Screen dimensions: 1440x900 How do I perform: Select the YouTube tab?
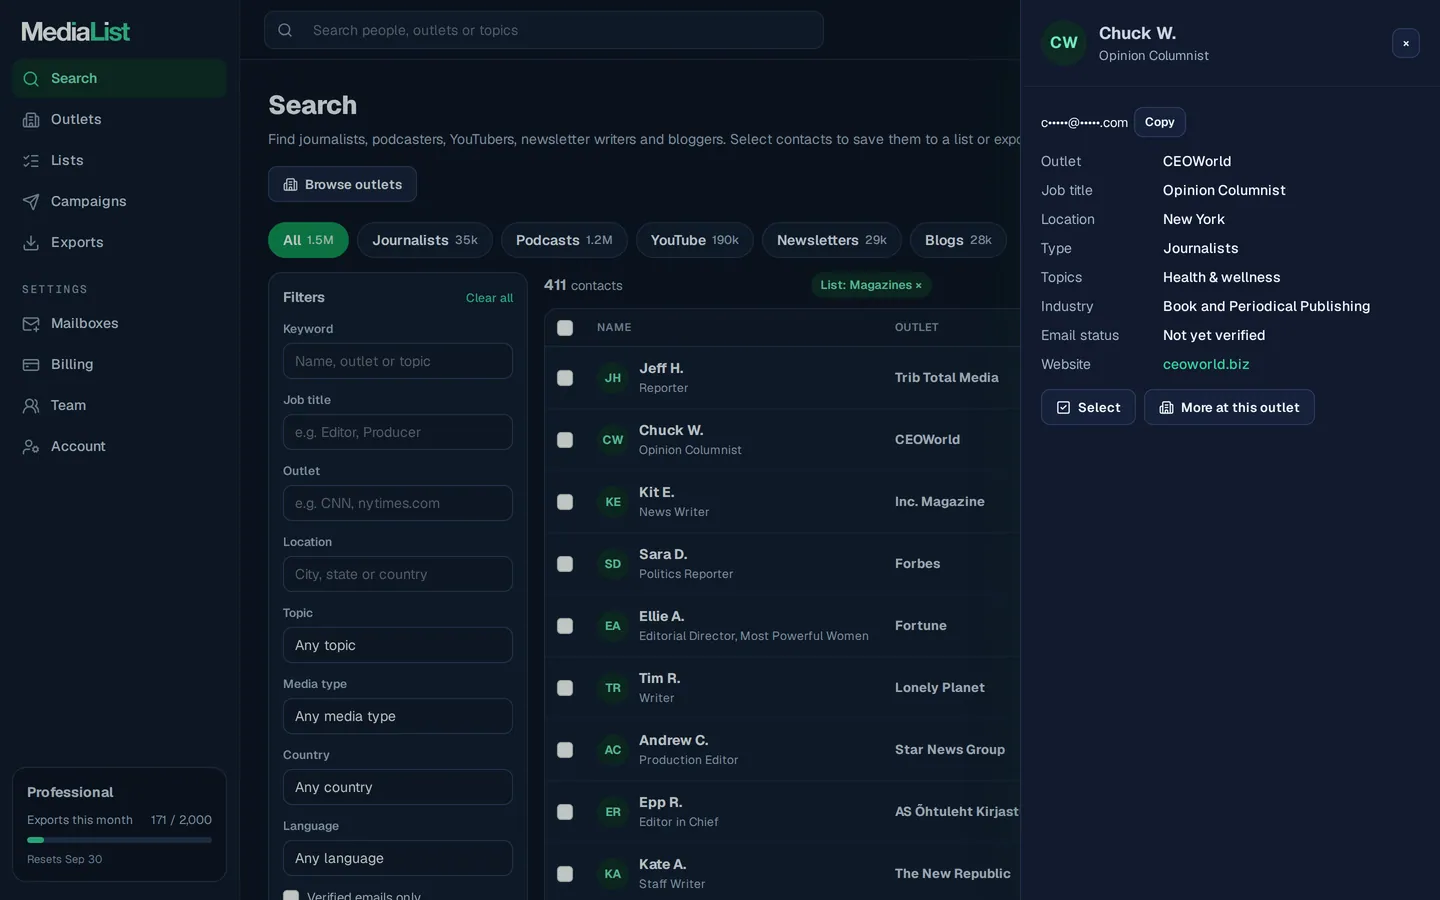695,240
